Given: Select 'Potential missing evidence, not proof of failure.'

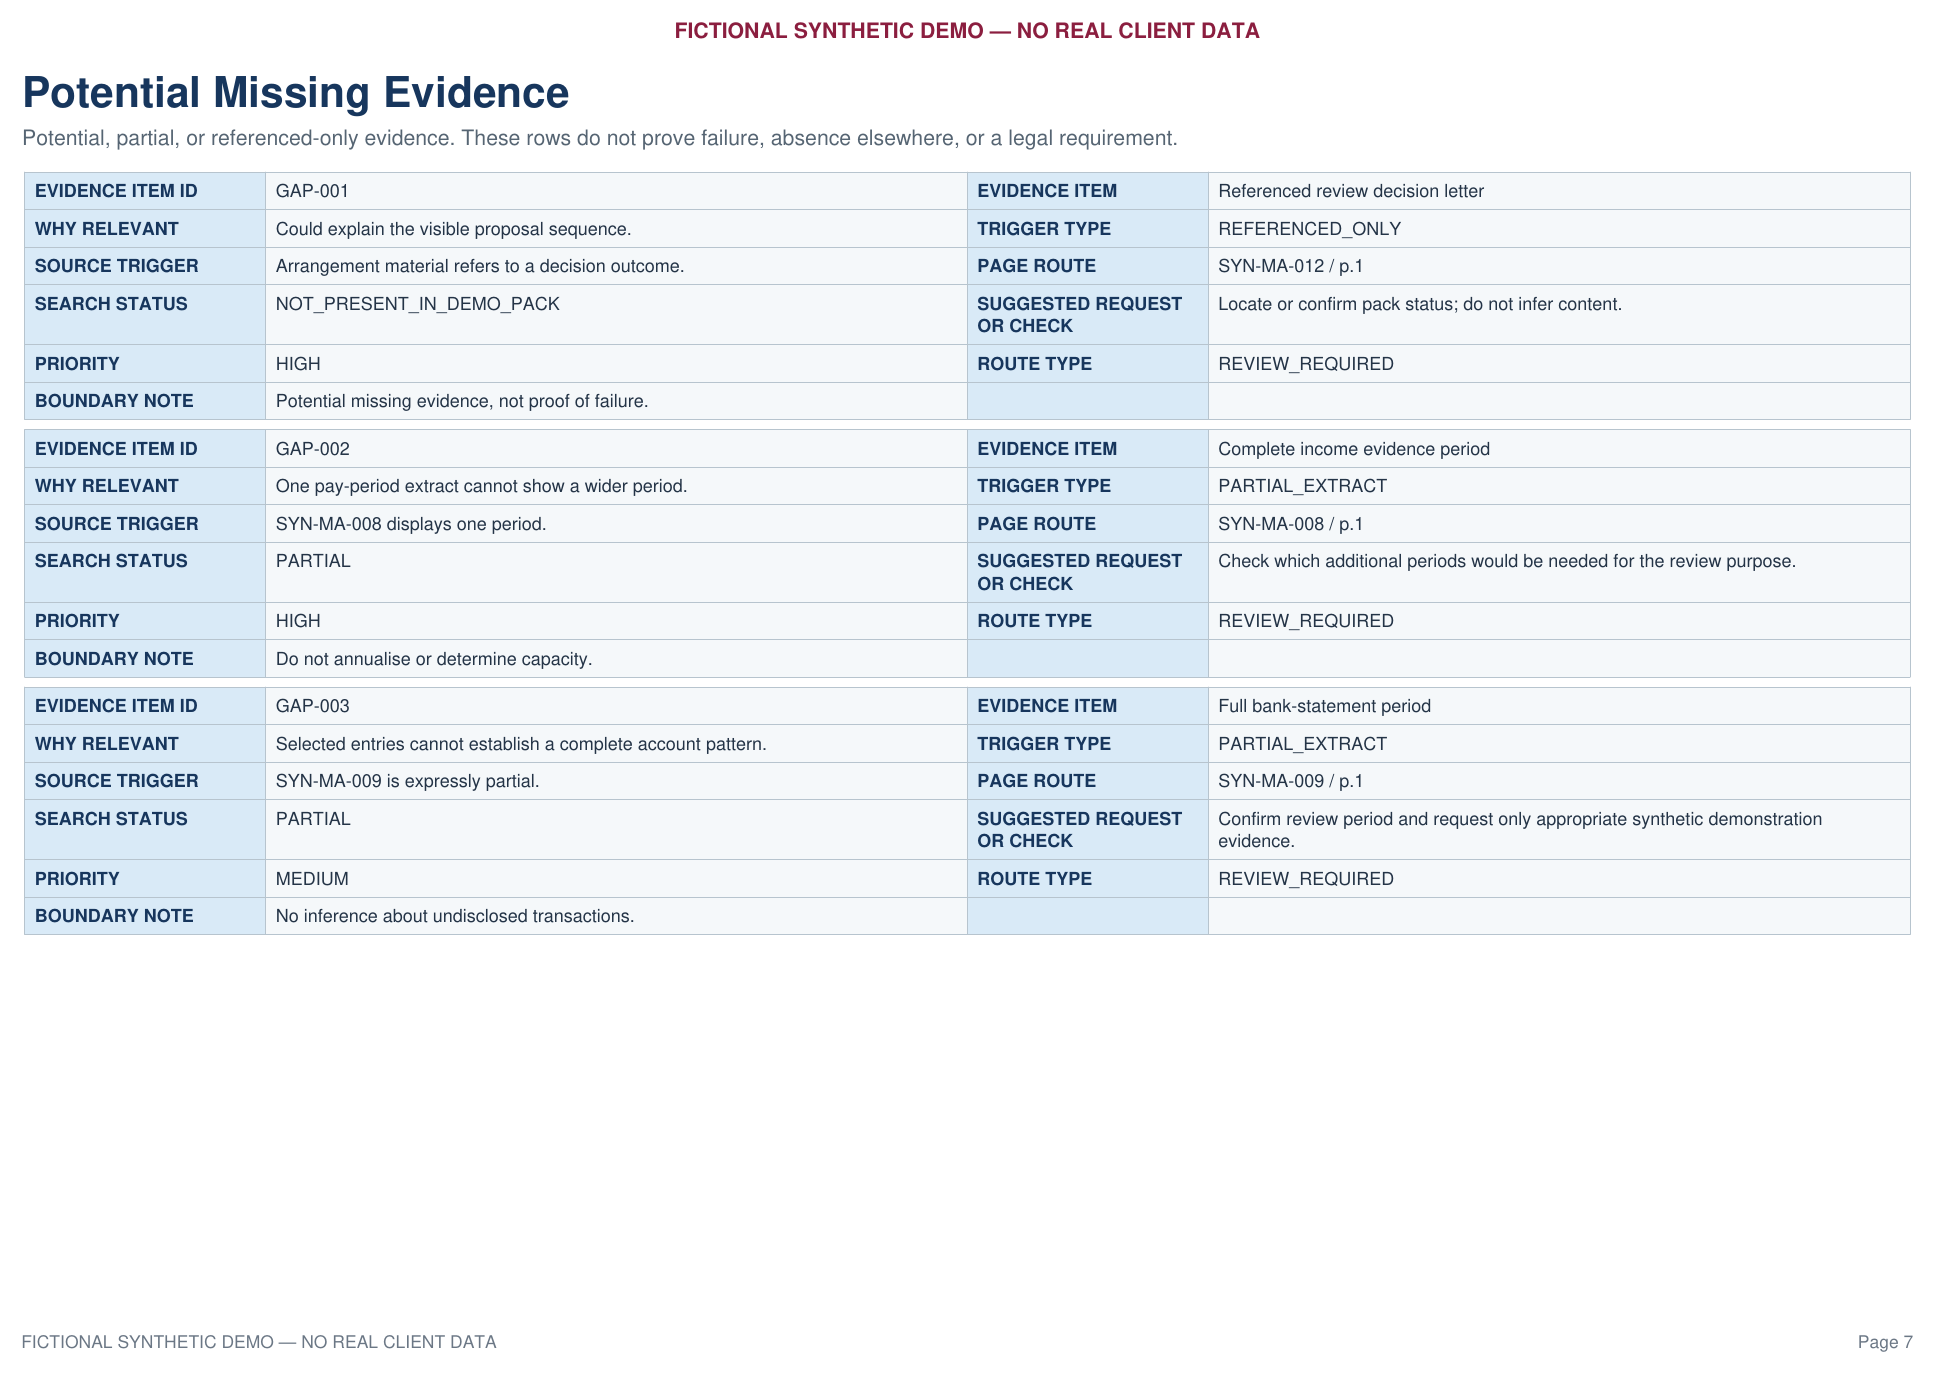Looking at the screenshot, I should [x=462, y=401].
